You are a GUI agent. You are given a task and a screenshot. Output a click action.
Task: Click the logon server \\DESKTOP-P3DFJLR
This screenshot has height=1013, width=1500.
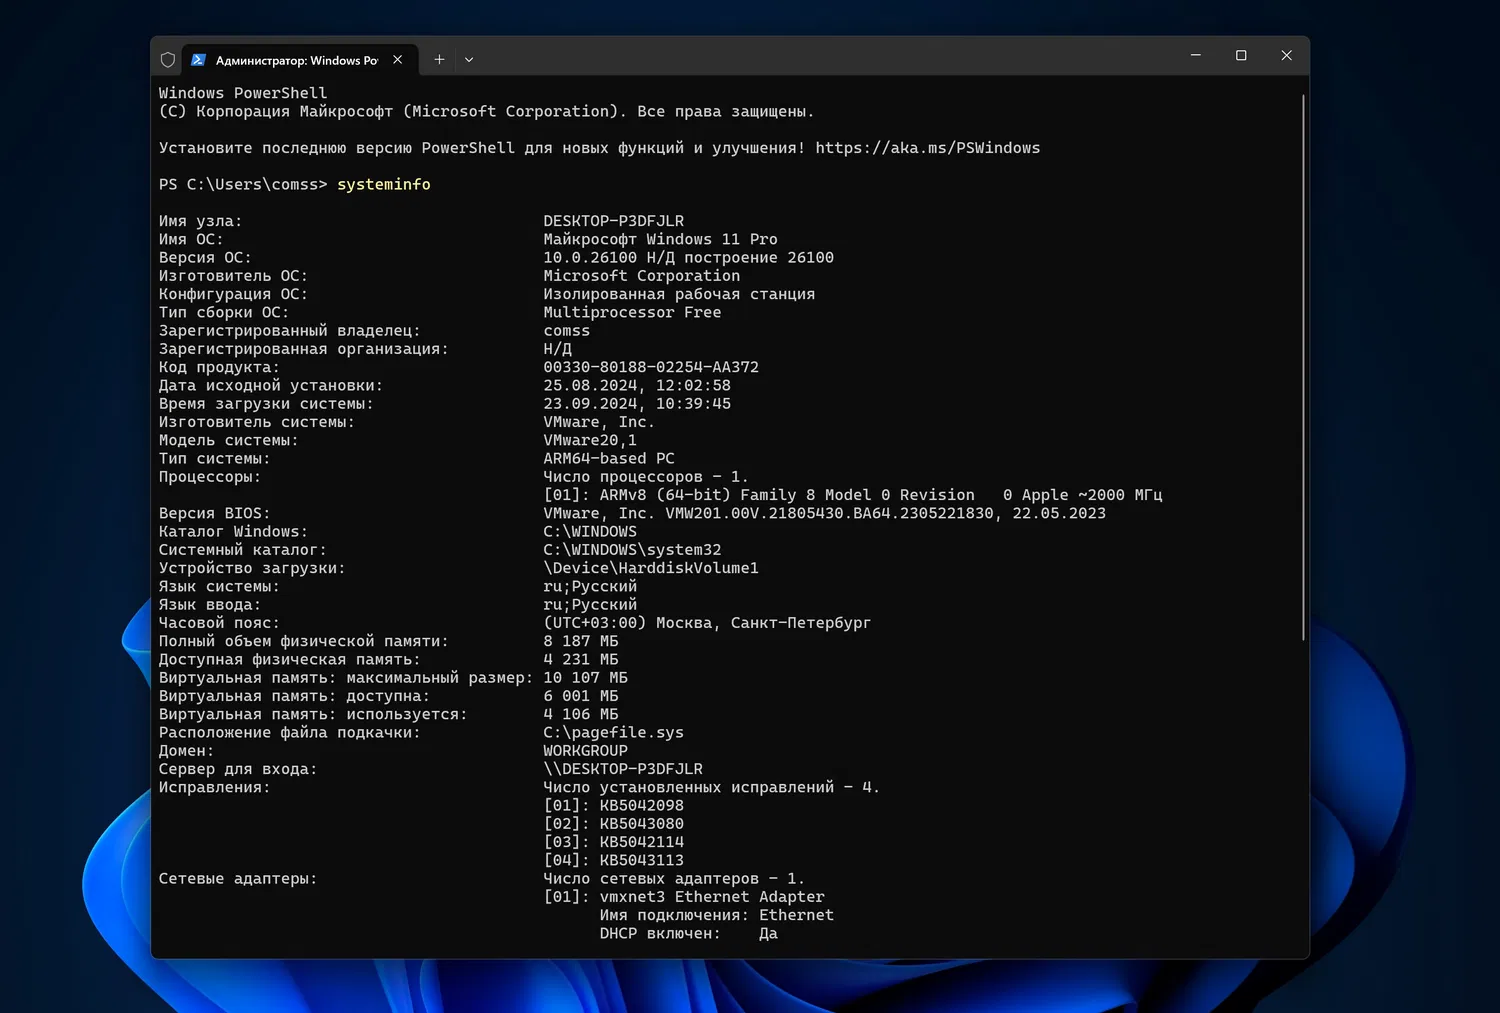(623, 769)
